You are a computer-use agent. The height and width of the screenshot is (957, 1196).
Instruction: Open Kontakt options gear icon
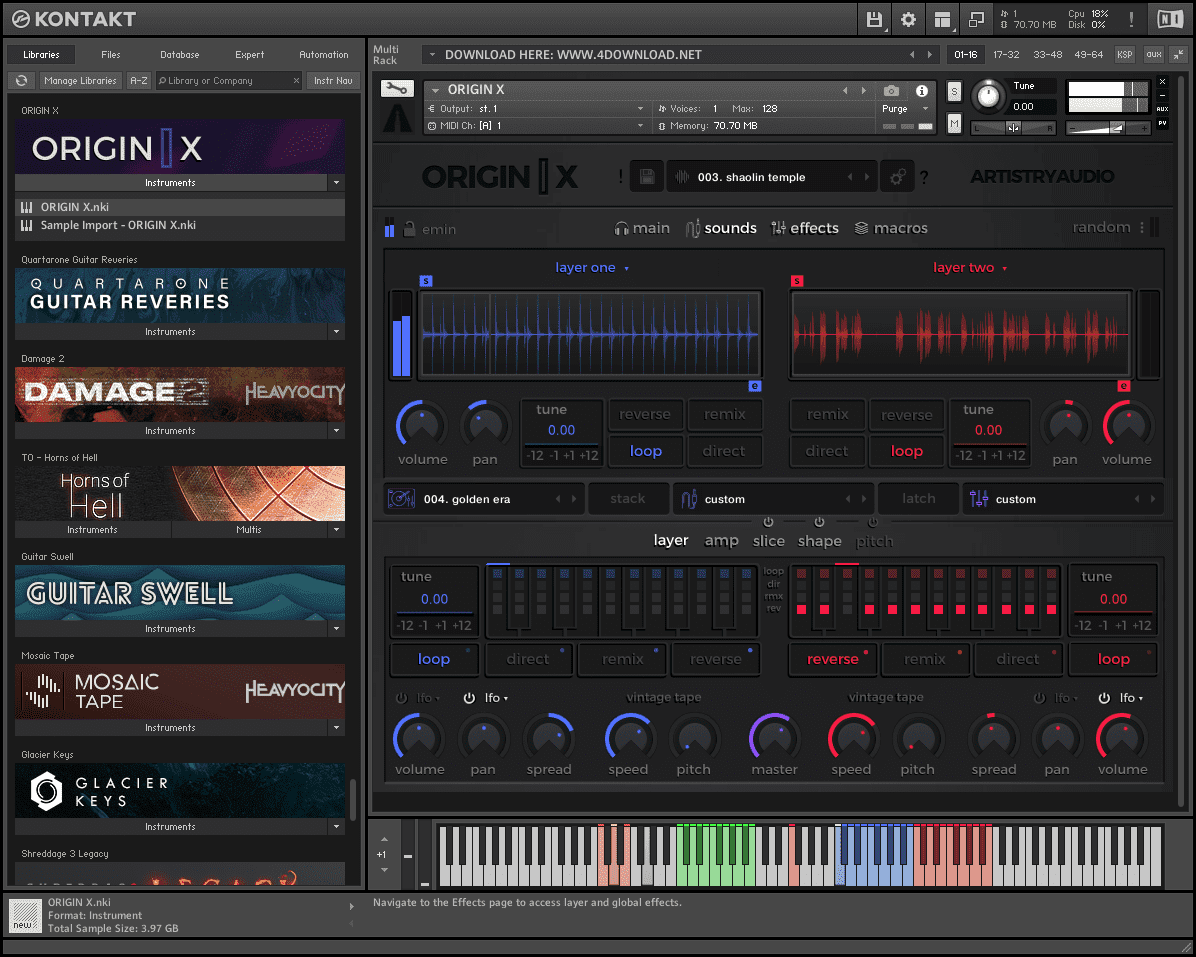click(x=908, y=20)
